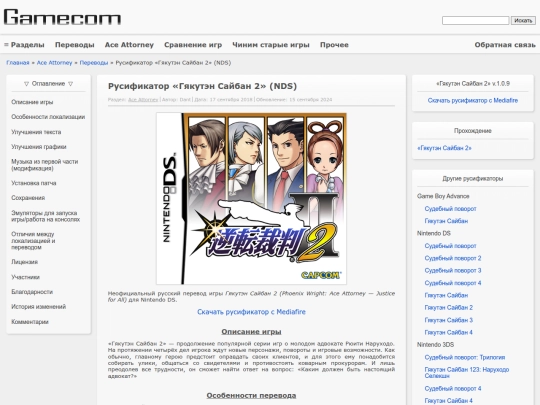This screenshot has width=540, height=405.
Task: Open the Ace Attorney menu item
Action: (129, 45)
